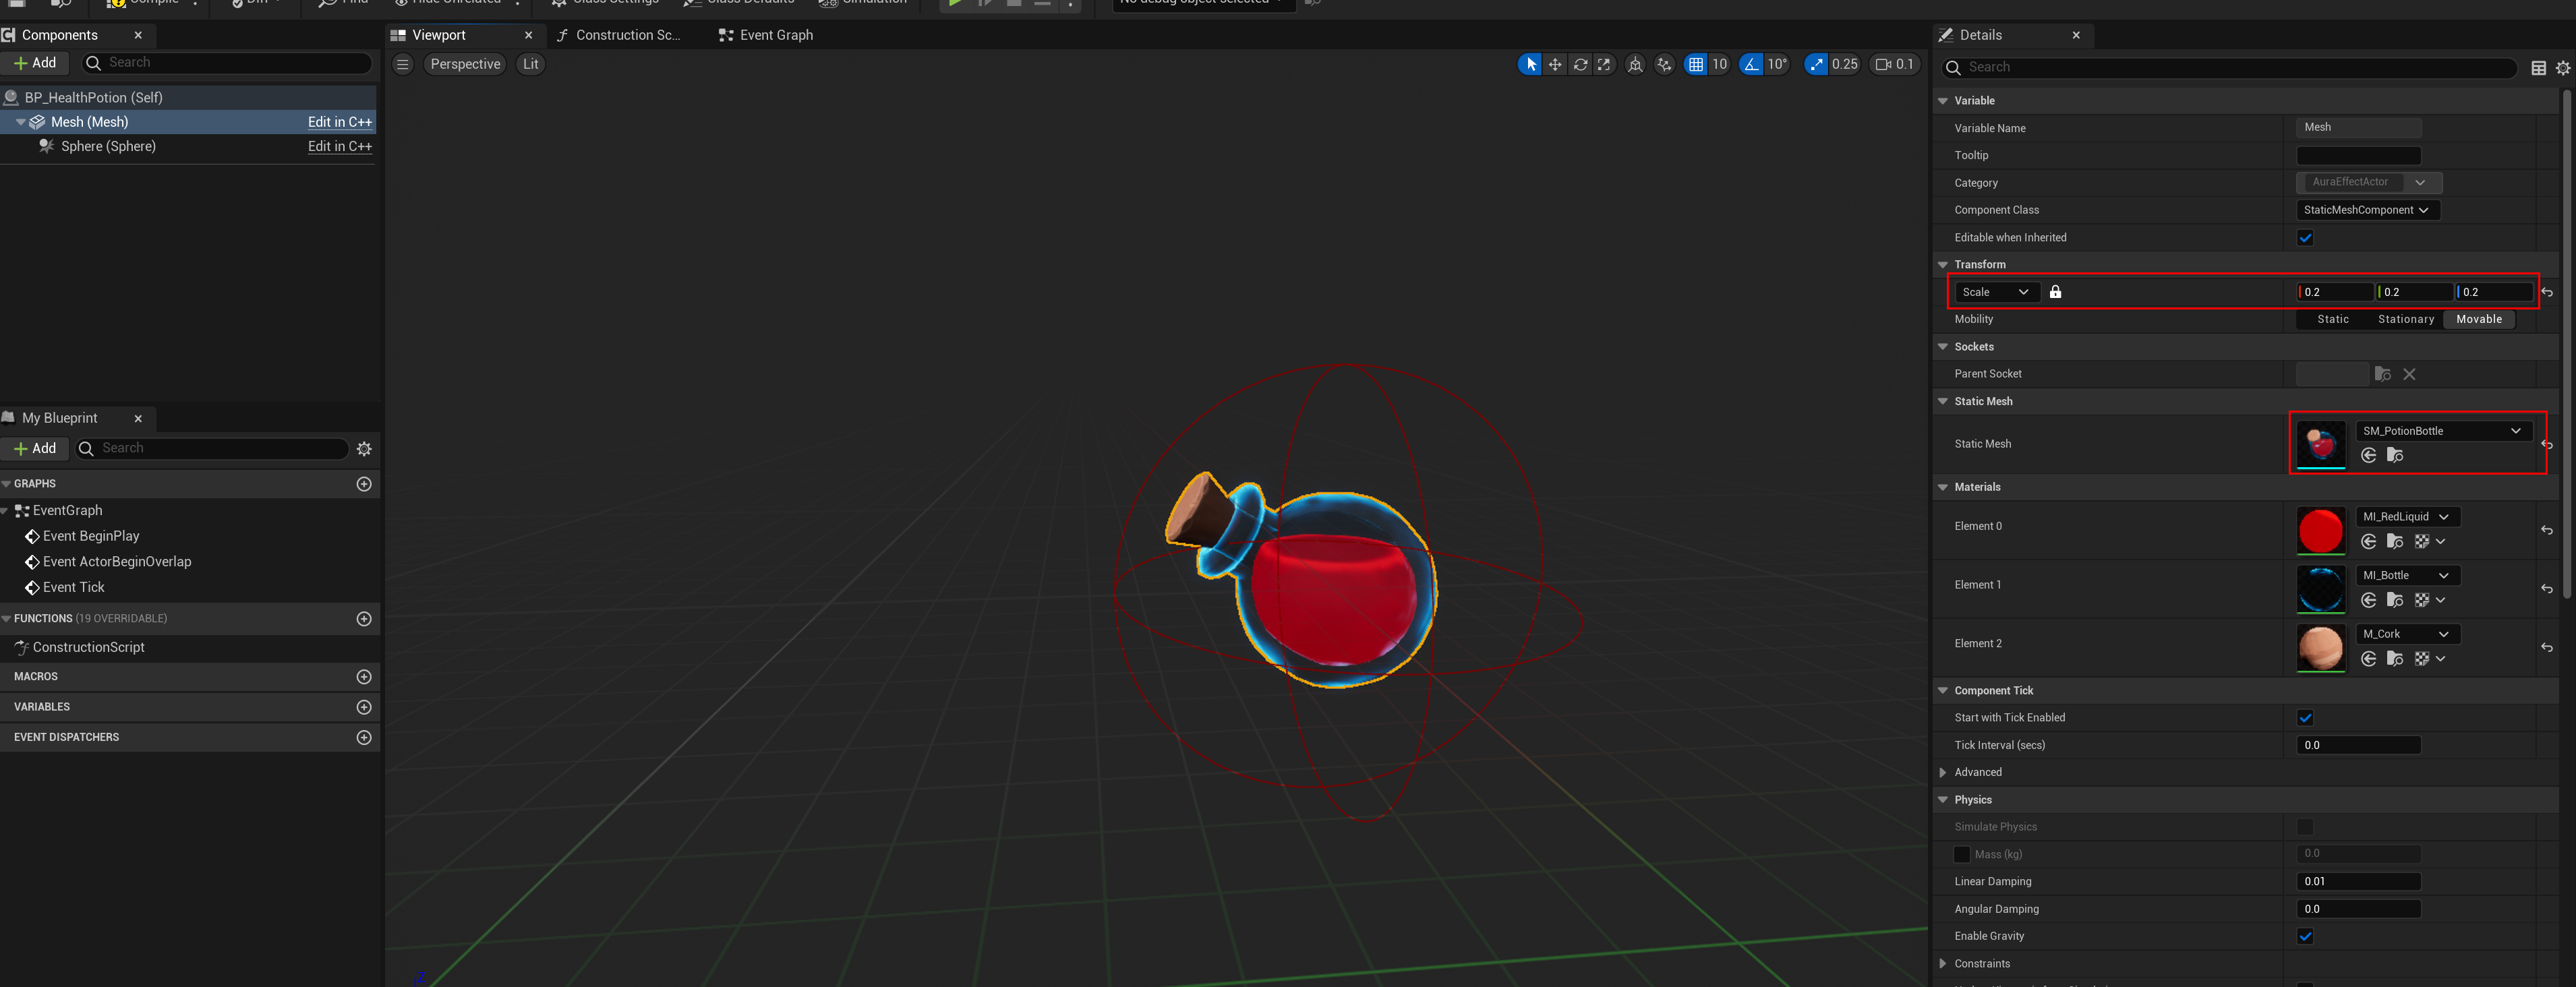Select the rotate gizmo tool
Viewport: 2576px width, 987px height.
pyautogui.click(x=1580, y=64)
